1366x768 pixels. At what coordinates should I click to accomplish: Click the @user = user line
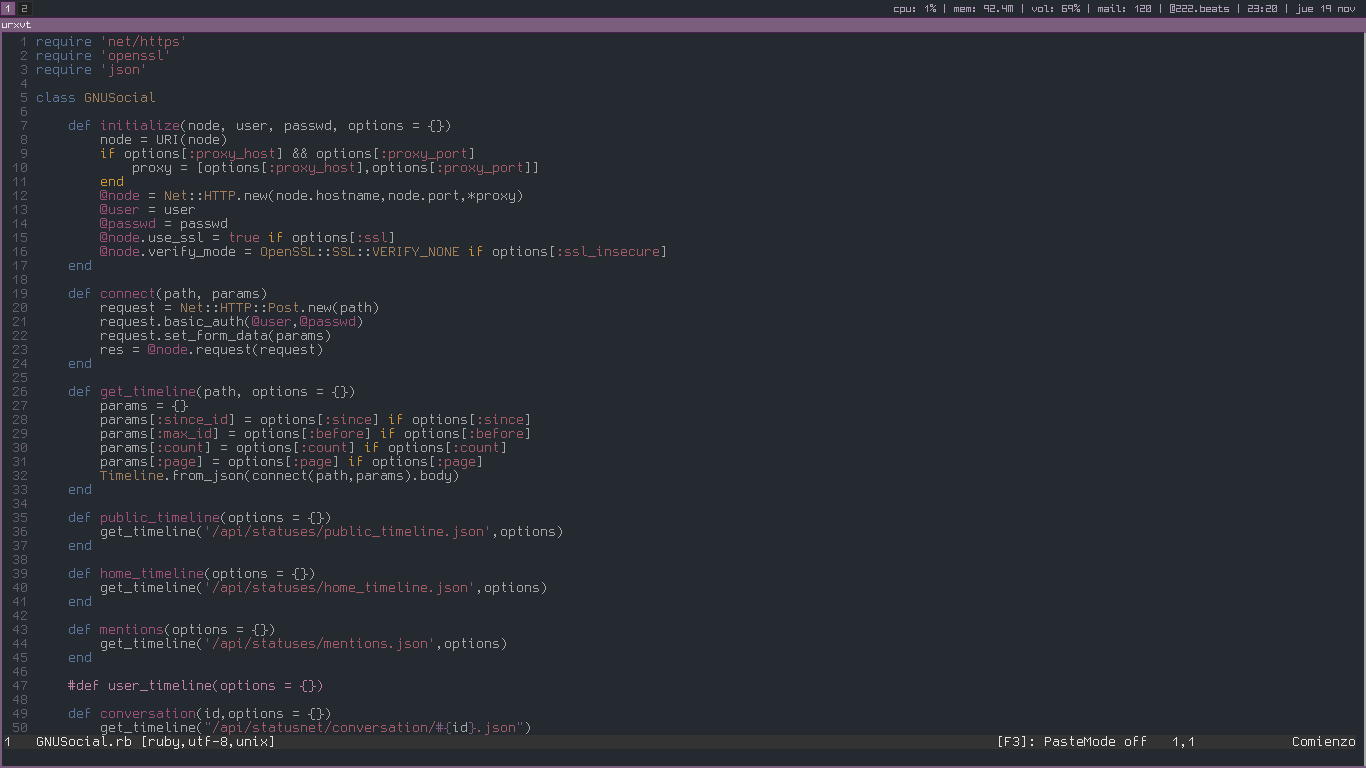(x=147, y=209)
